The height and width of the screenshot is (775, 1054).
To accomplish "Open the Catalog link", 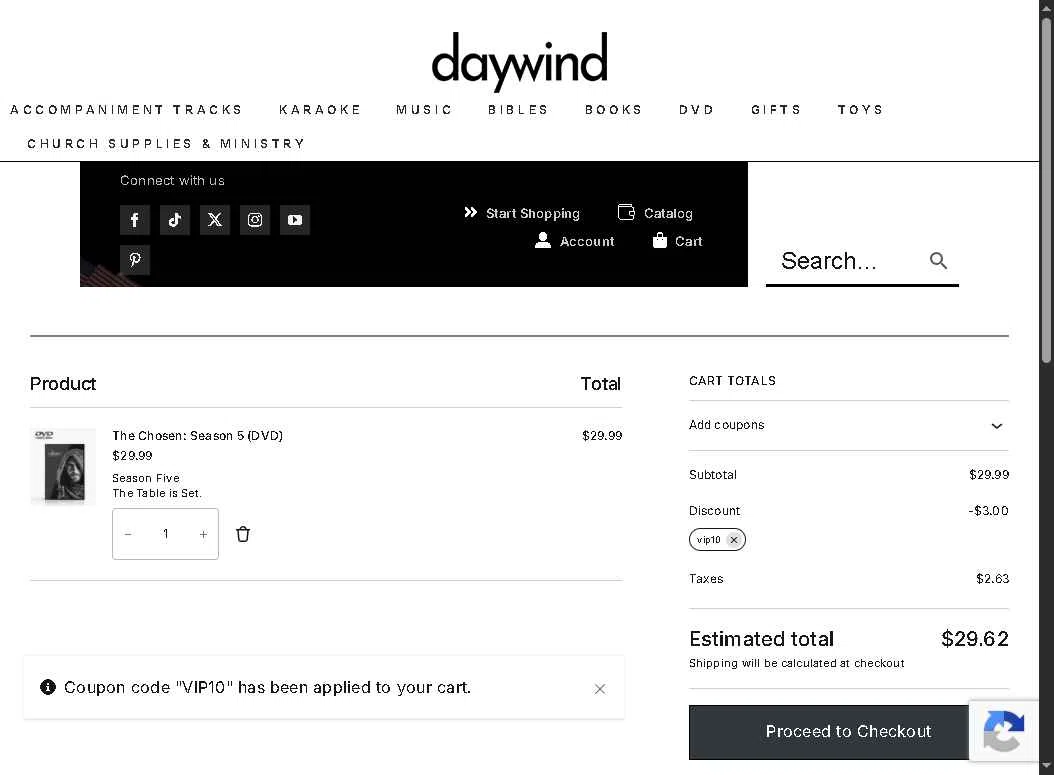I will click(655, 213).
